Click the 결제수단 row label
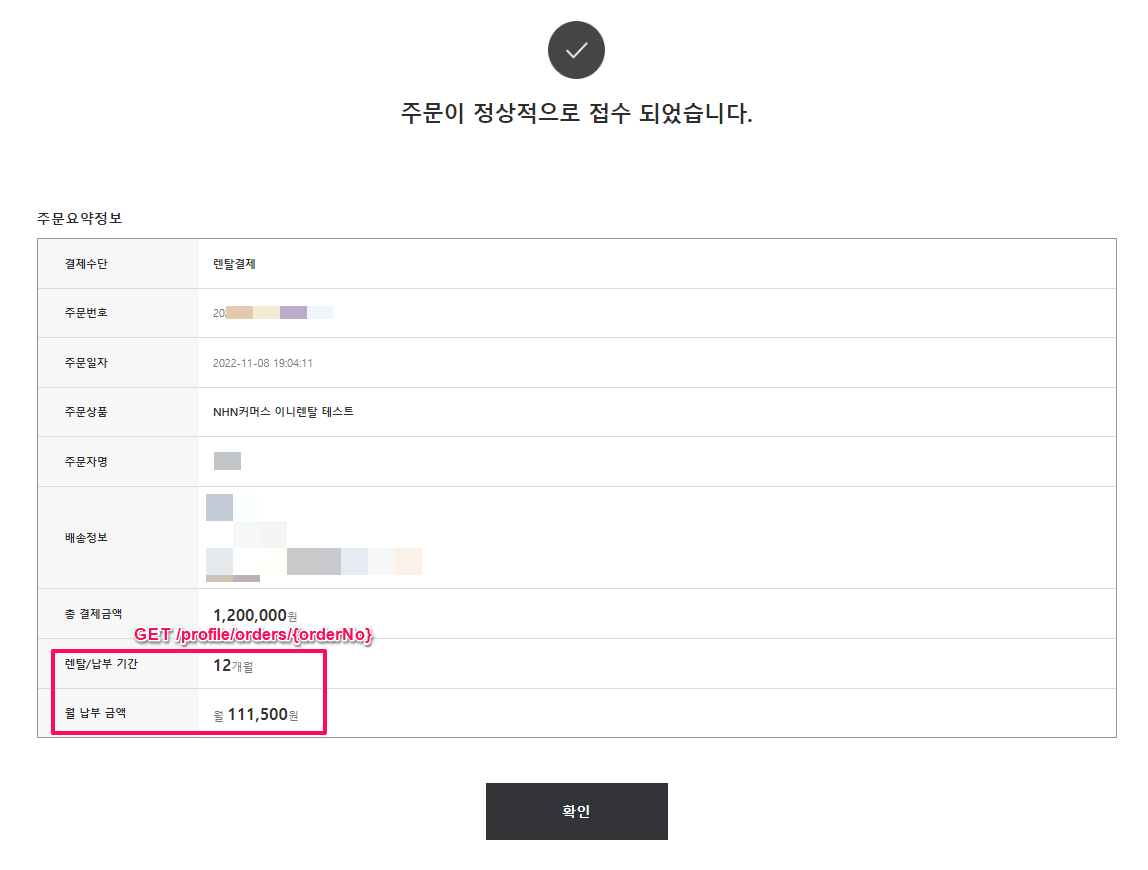The width and height of the screenshot is (1148, 870). coord(86,264)
